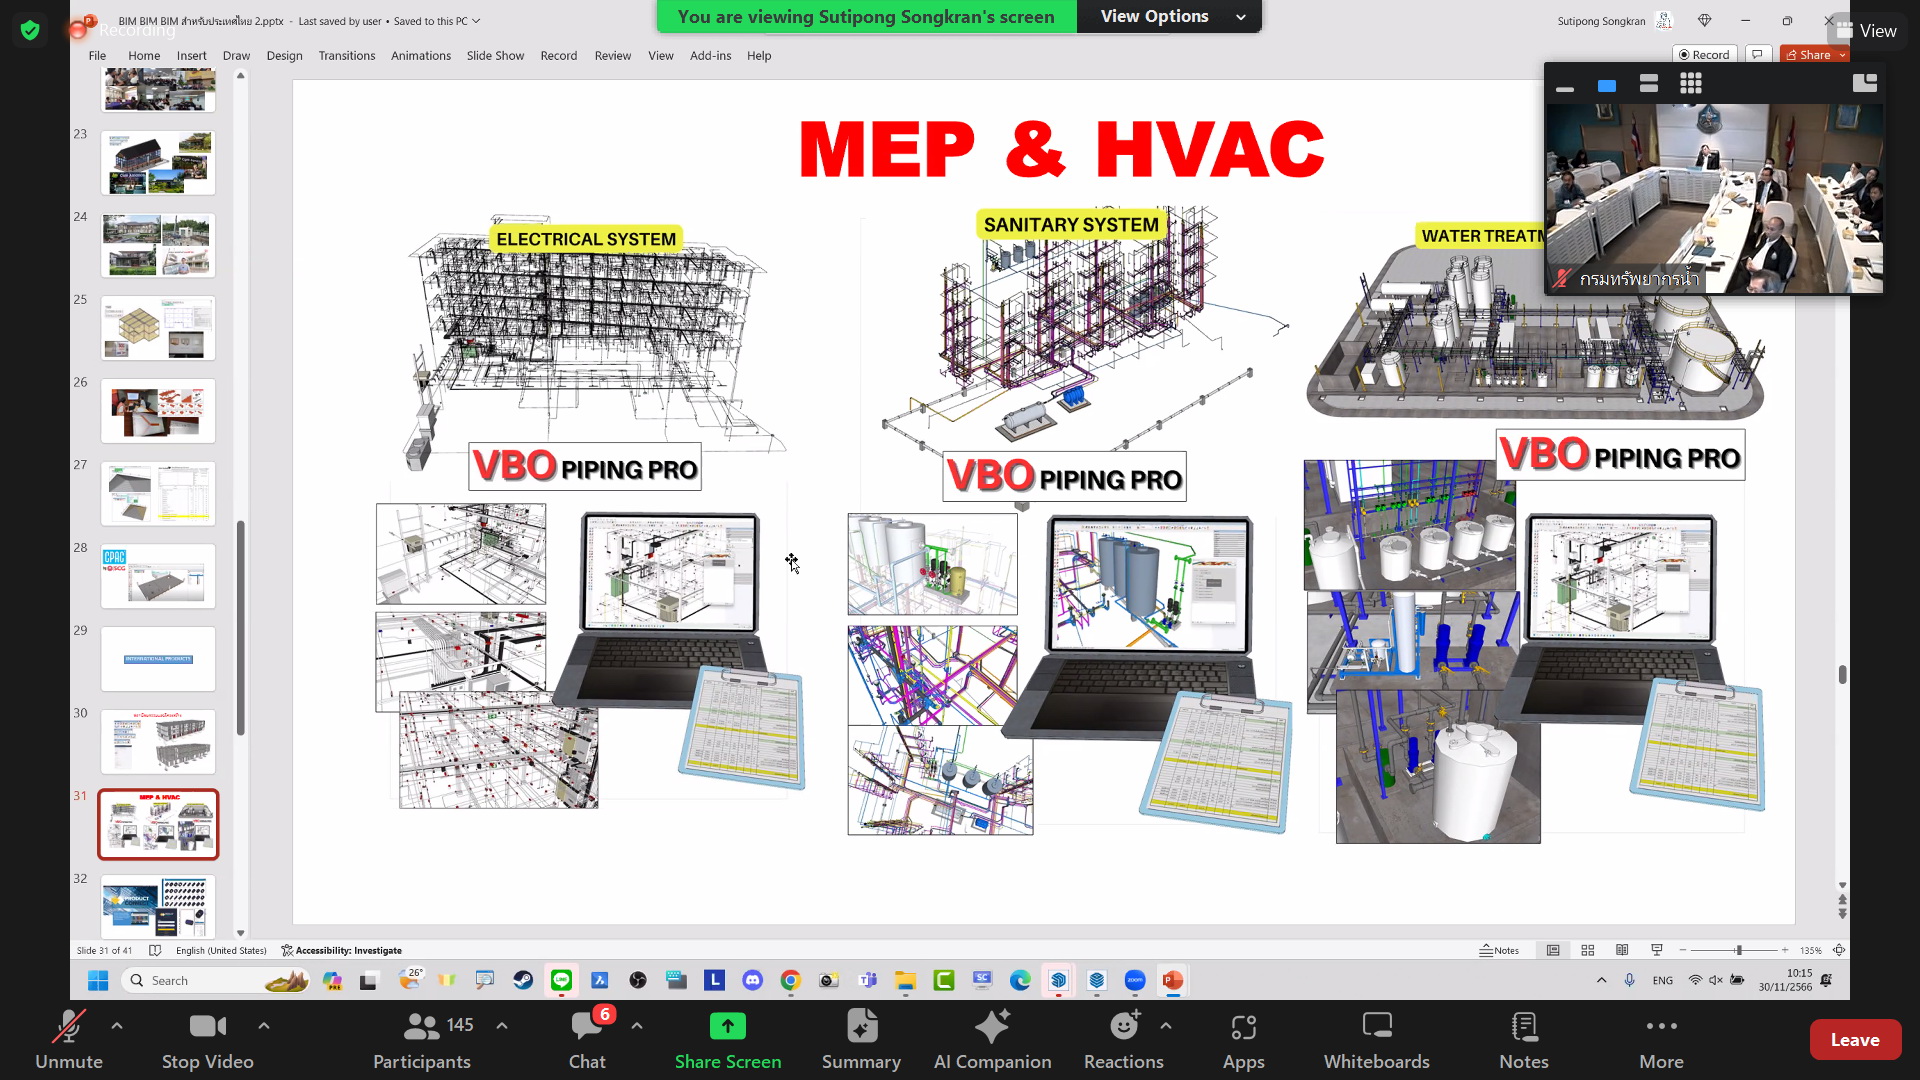Open the Insert ribbon tab
Image resolution: width=1920 pixels, height=1080 pixels.
pos(191,56)
